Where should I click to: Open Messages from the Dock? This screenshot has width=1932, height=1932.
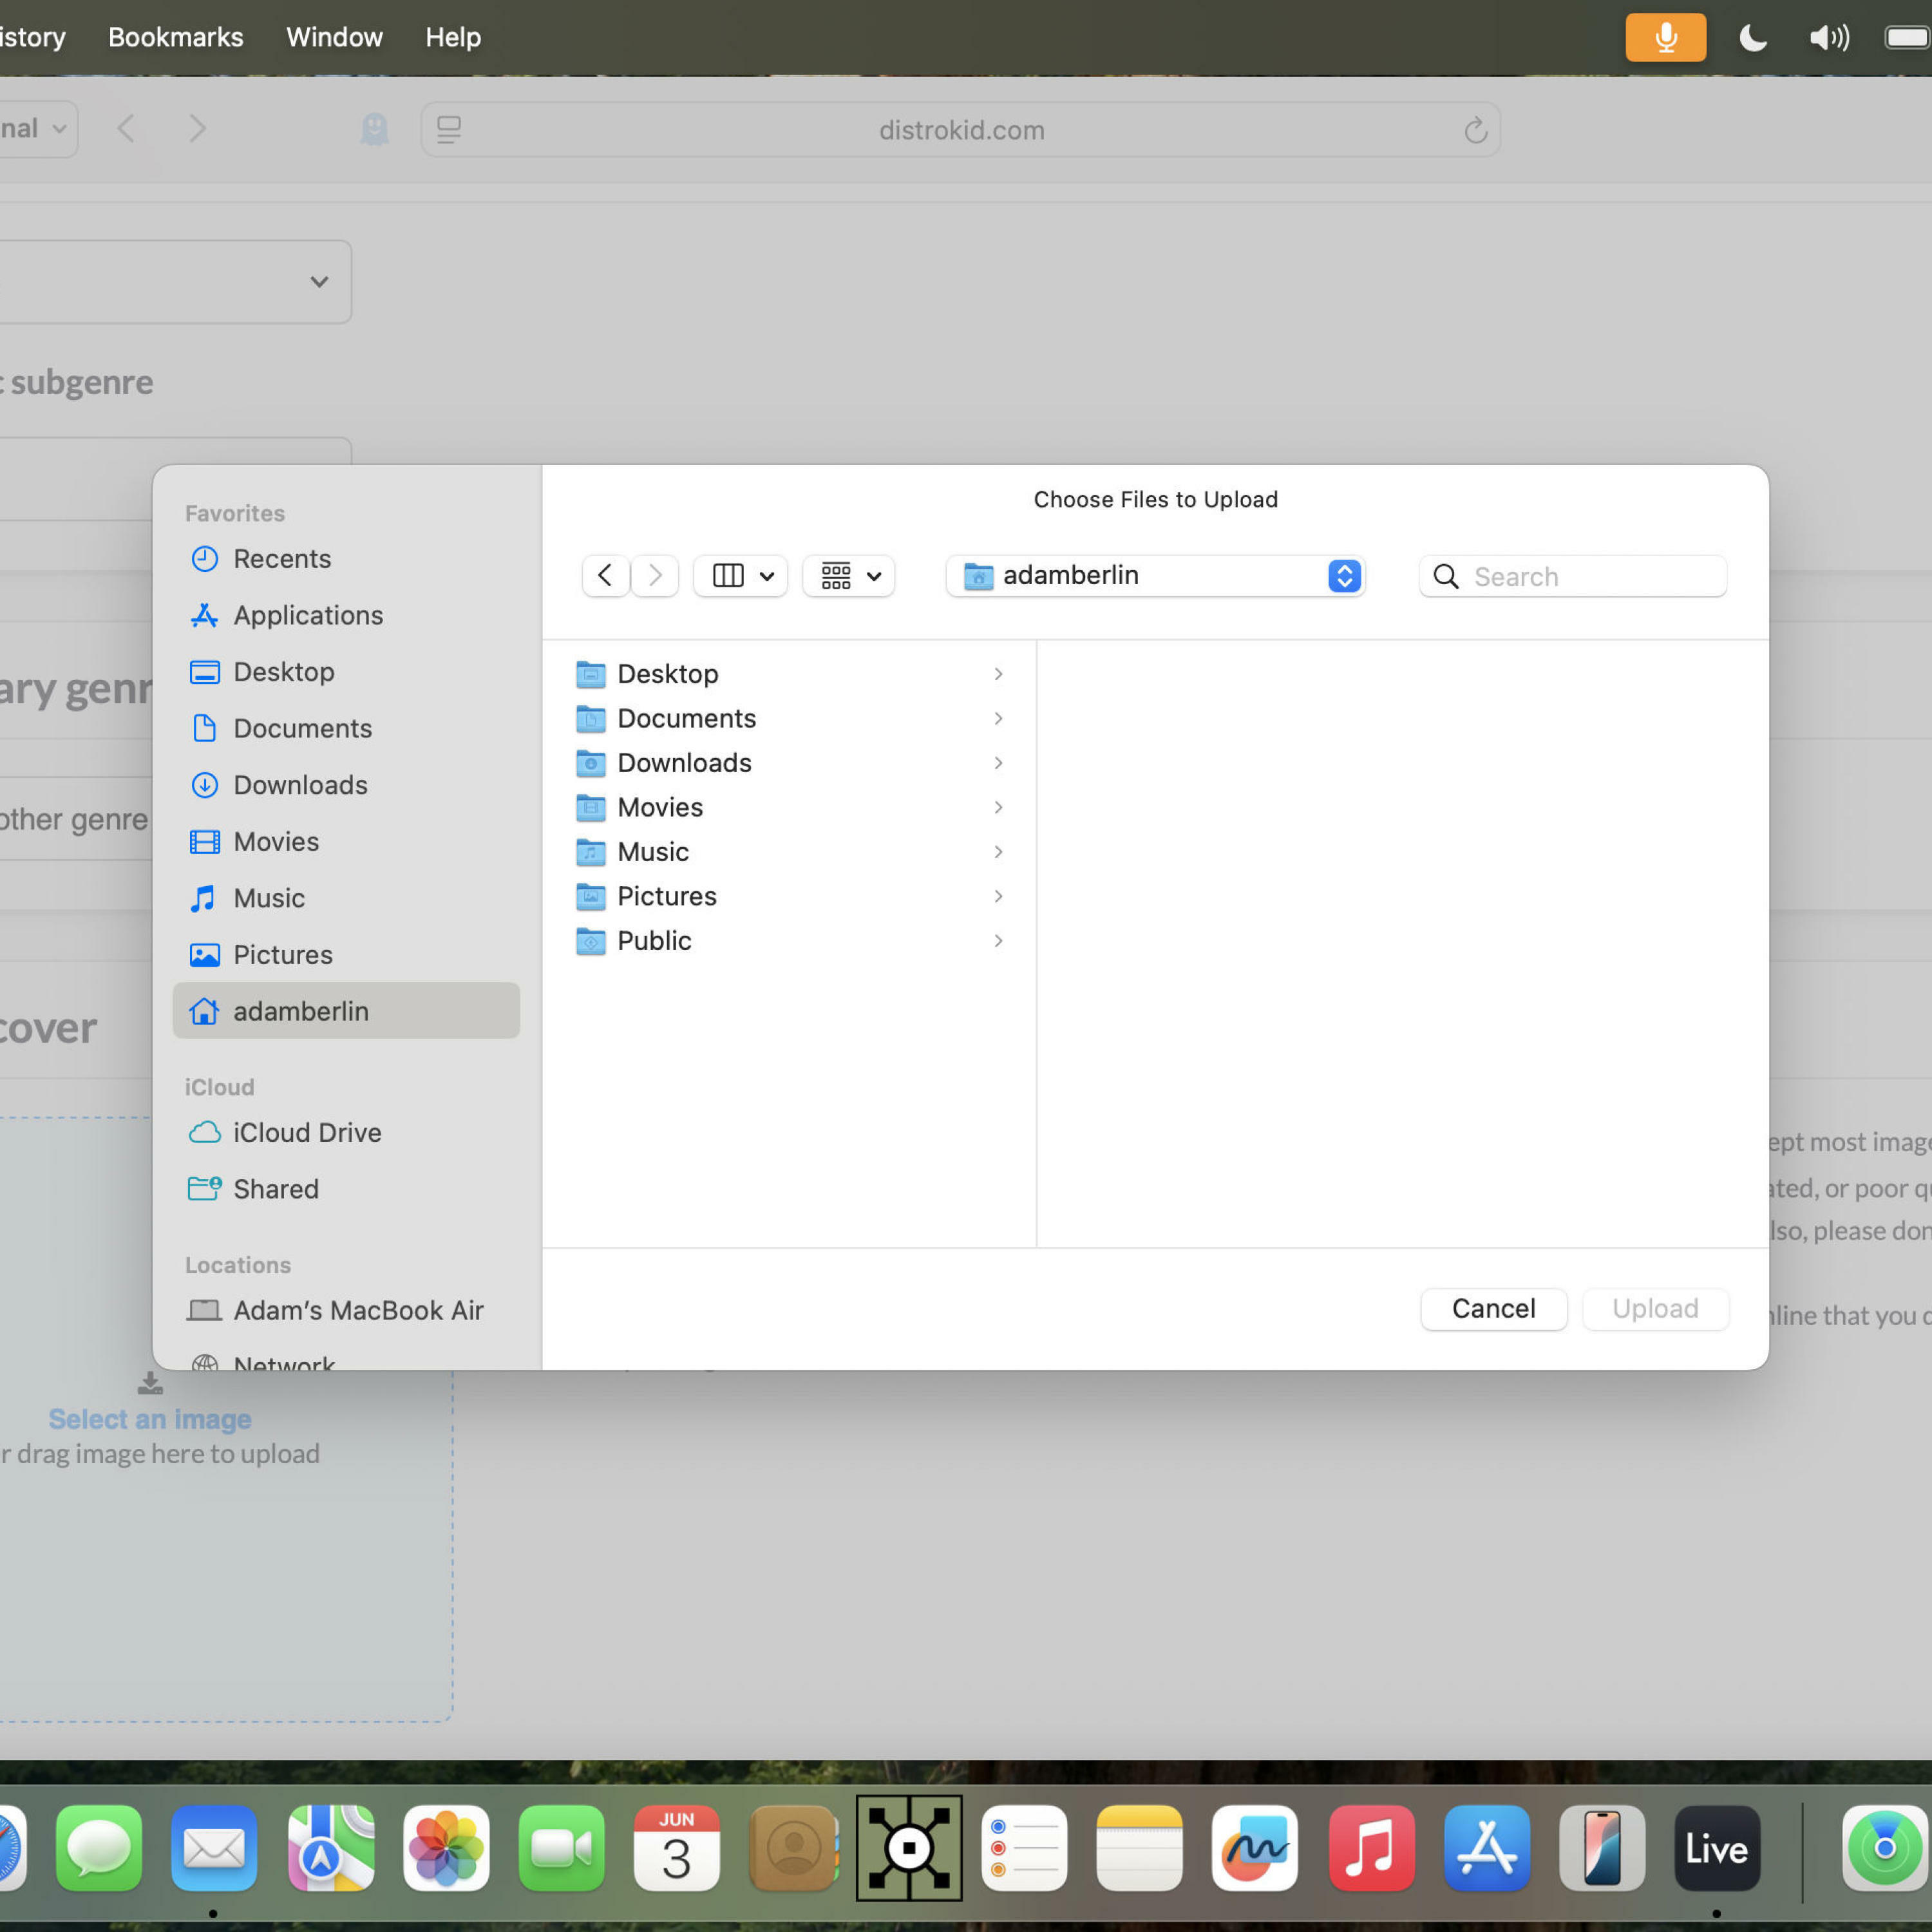coord(99,1848)
